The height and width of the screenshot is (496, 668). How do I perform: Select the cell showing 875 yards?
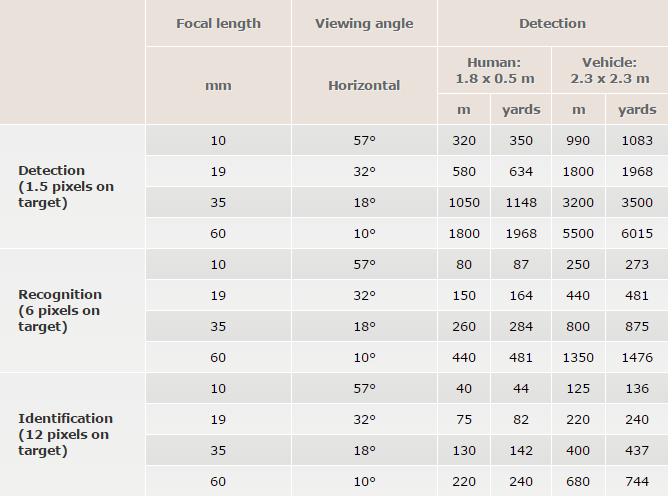(x=637, y=326)
